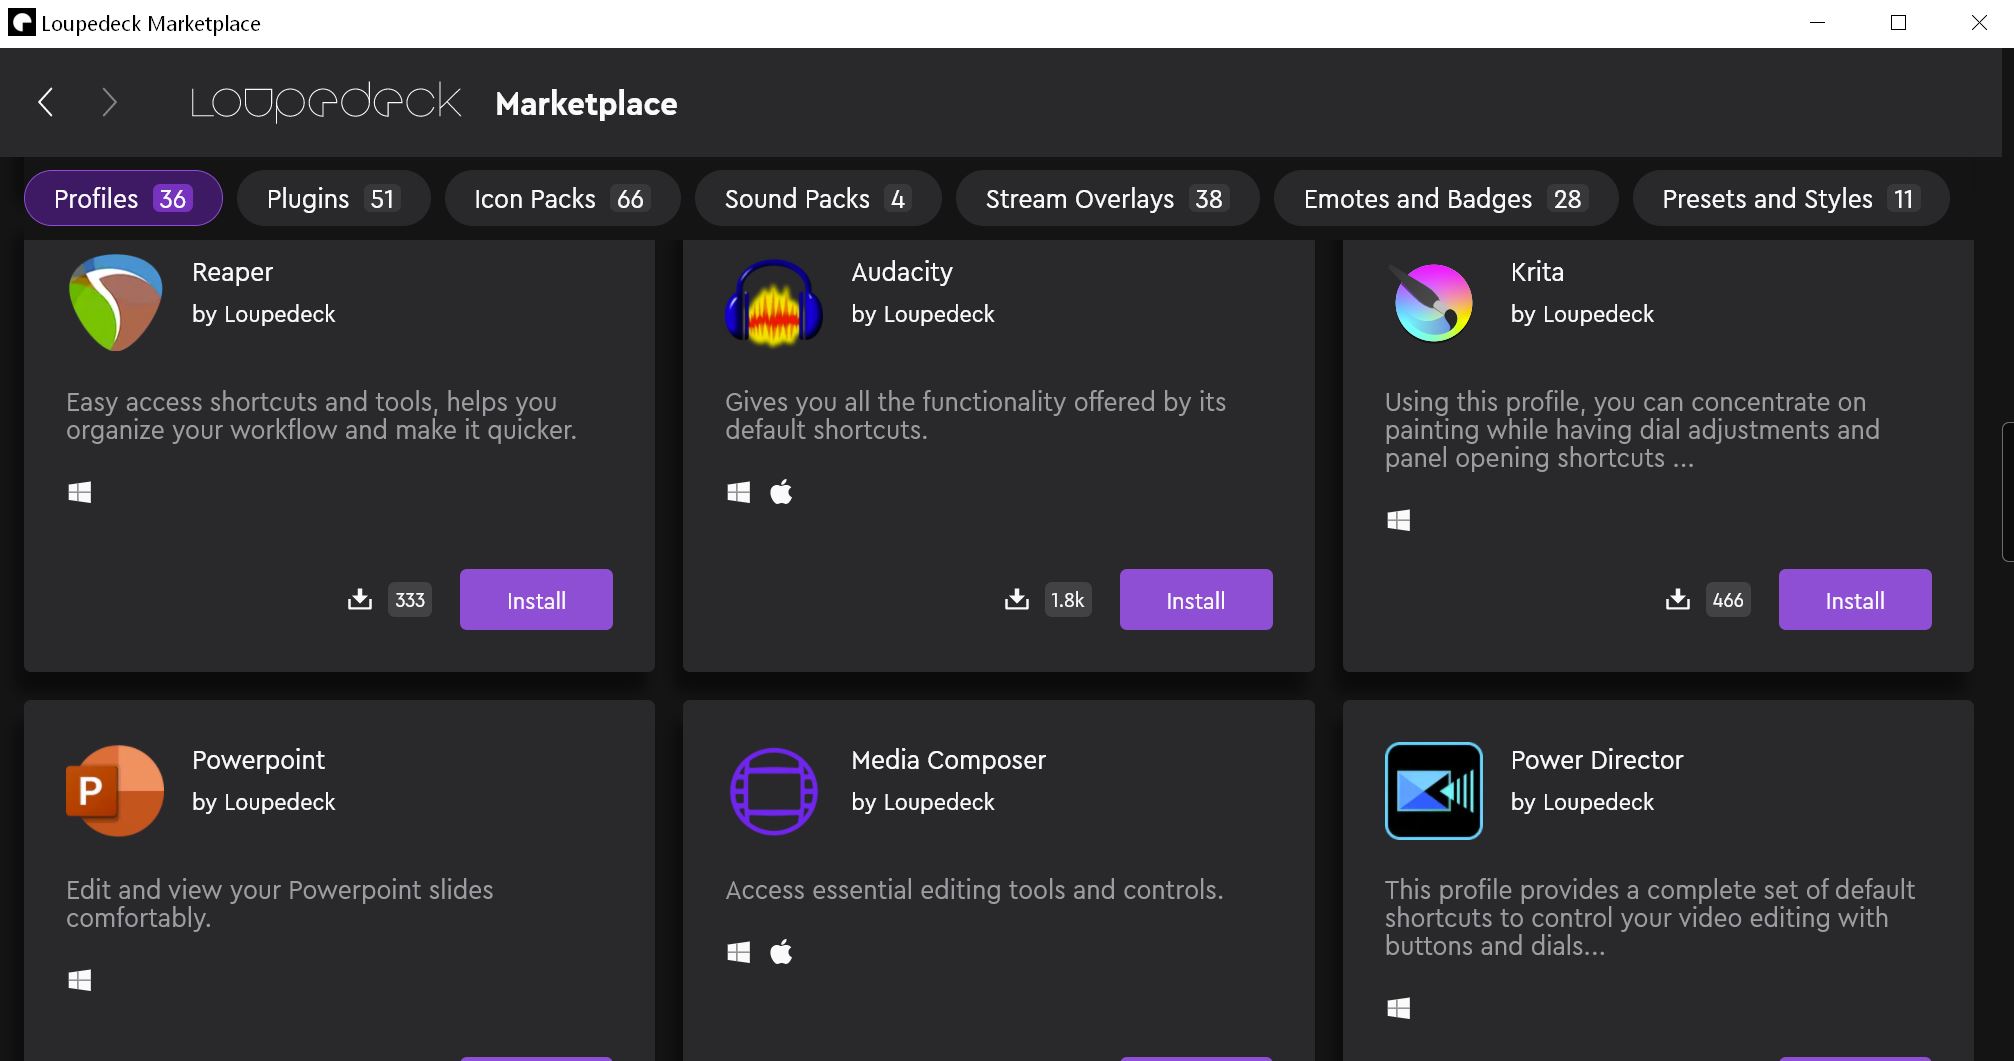Open the Power Director profile icon
The image size is (2014, 1061).
1433,790
